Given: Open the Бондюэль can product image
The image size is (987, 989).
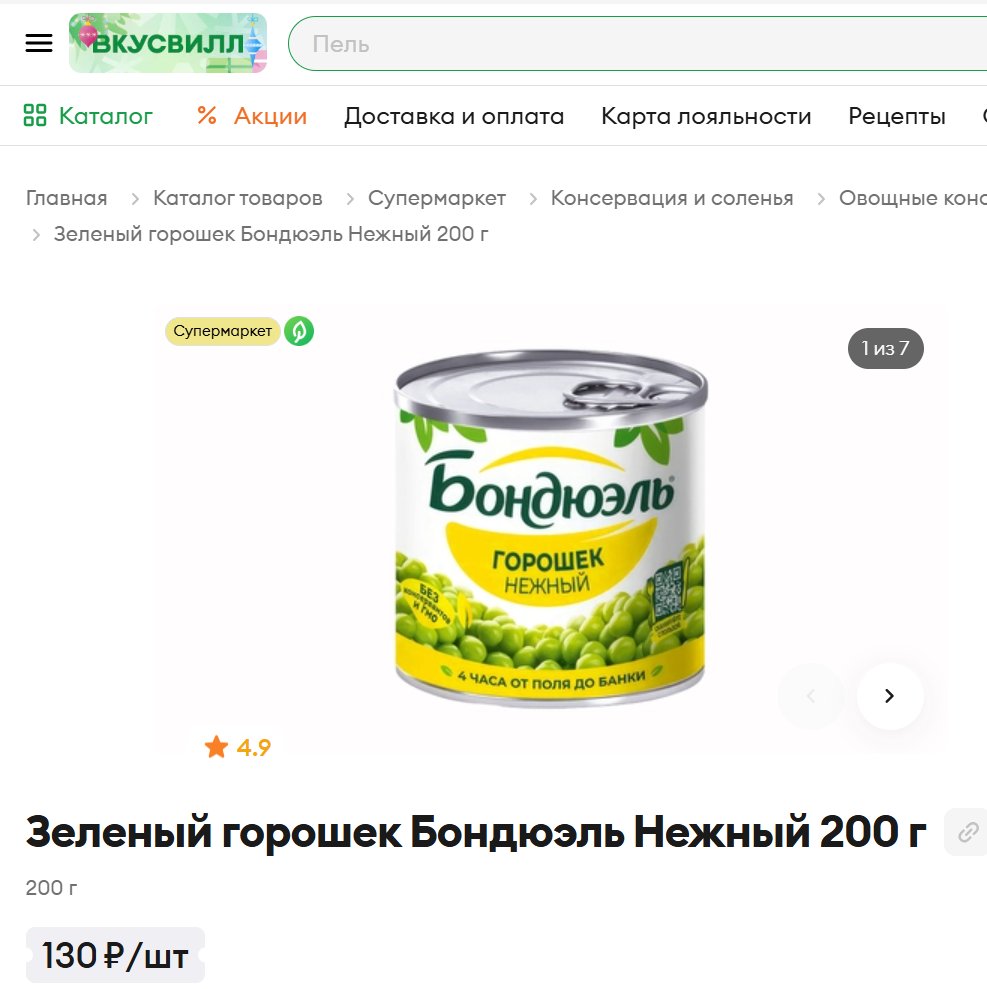Looking at the screenshot, I should pos(551,529).
